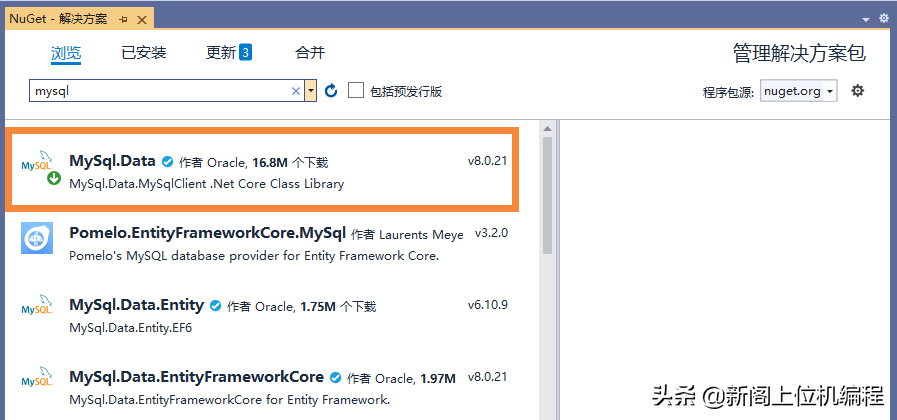Viewport: 897px width, 420px height.
Task: Select the MySql.Data package
Action: 262,169
